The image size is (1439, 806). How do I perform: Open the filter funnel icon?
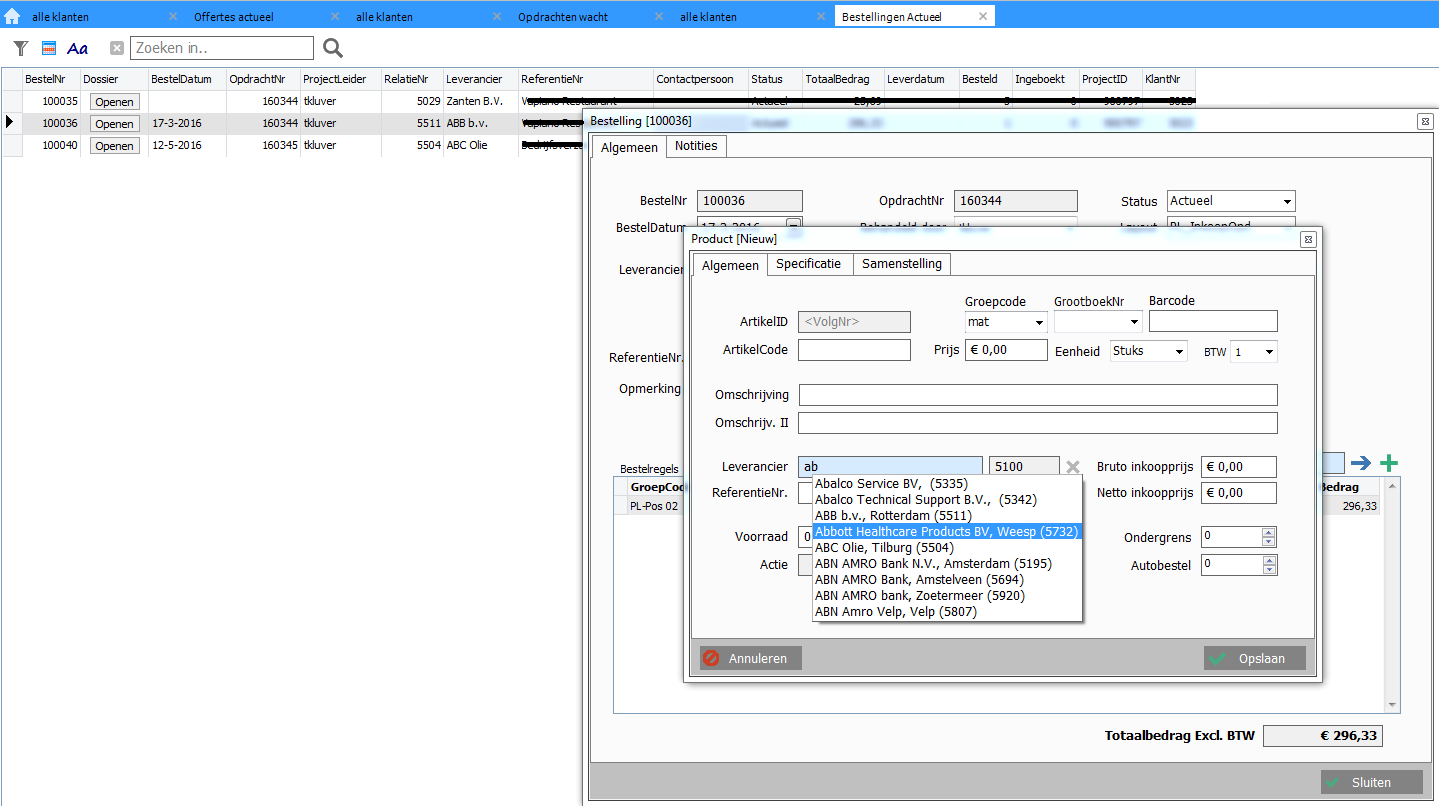point(20,48)
